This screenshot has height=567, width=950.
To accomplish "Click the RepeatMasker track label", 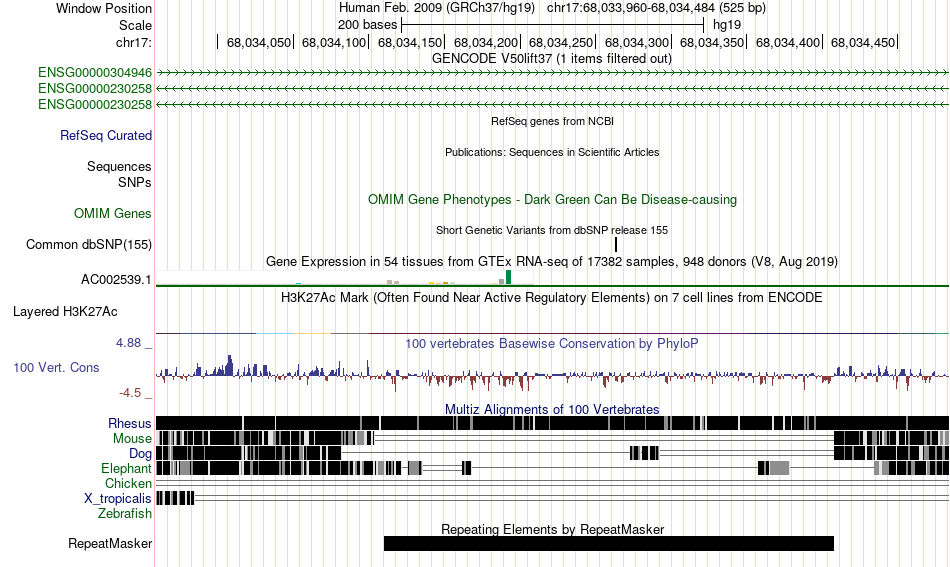I will [110, 544].
